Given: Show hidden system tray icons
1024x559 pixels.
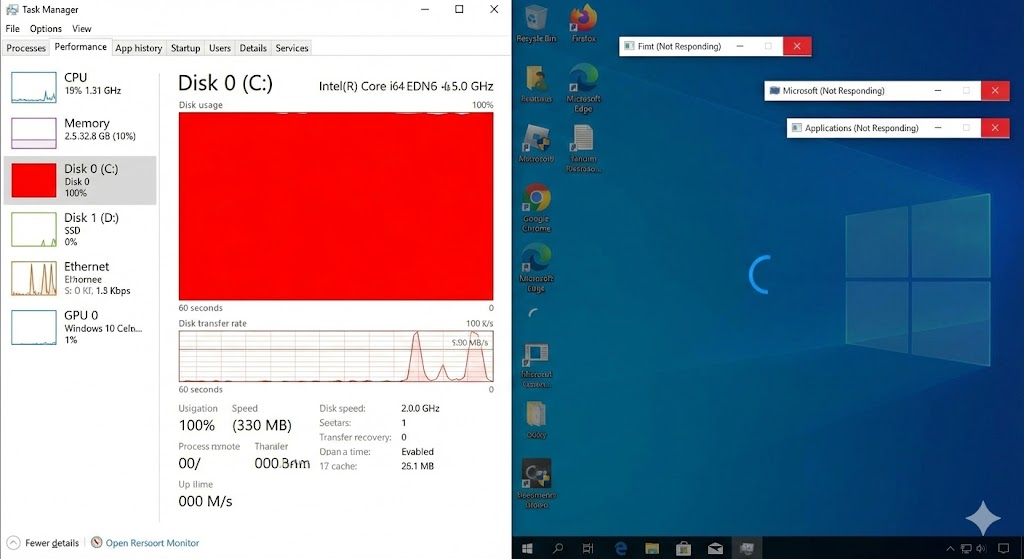Looking at the screenshot, I should 949,548.
